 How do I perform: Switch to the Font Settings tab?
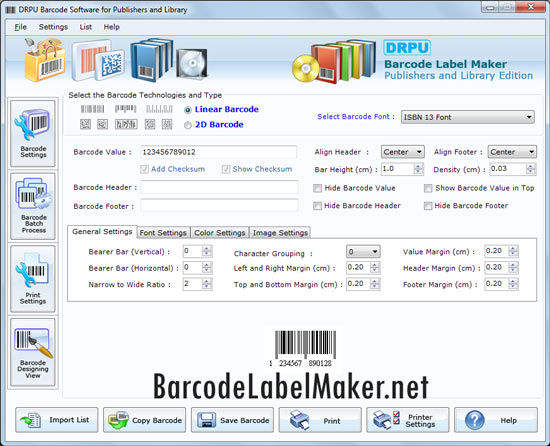pyautogui.click(x=163, y=233)
